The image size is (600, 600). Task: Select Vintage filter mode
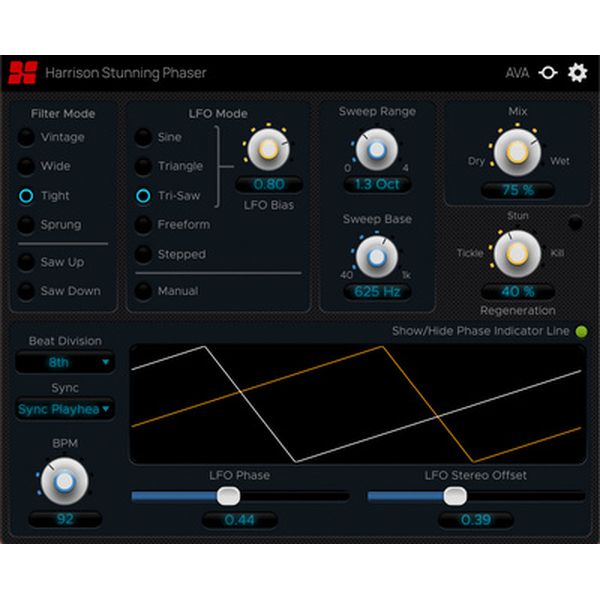pos(26,138)
